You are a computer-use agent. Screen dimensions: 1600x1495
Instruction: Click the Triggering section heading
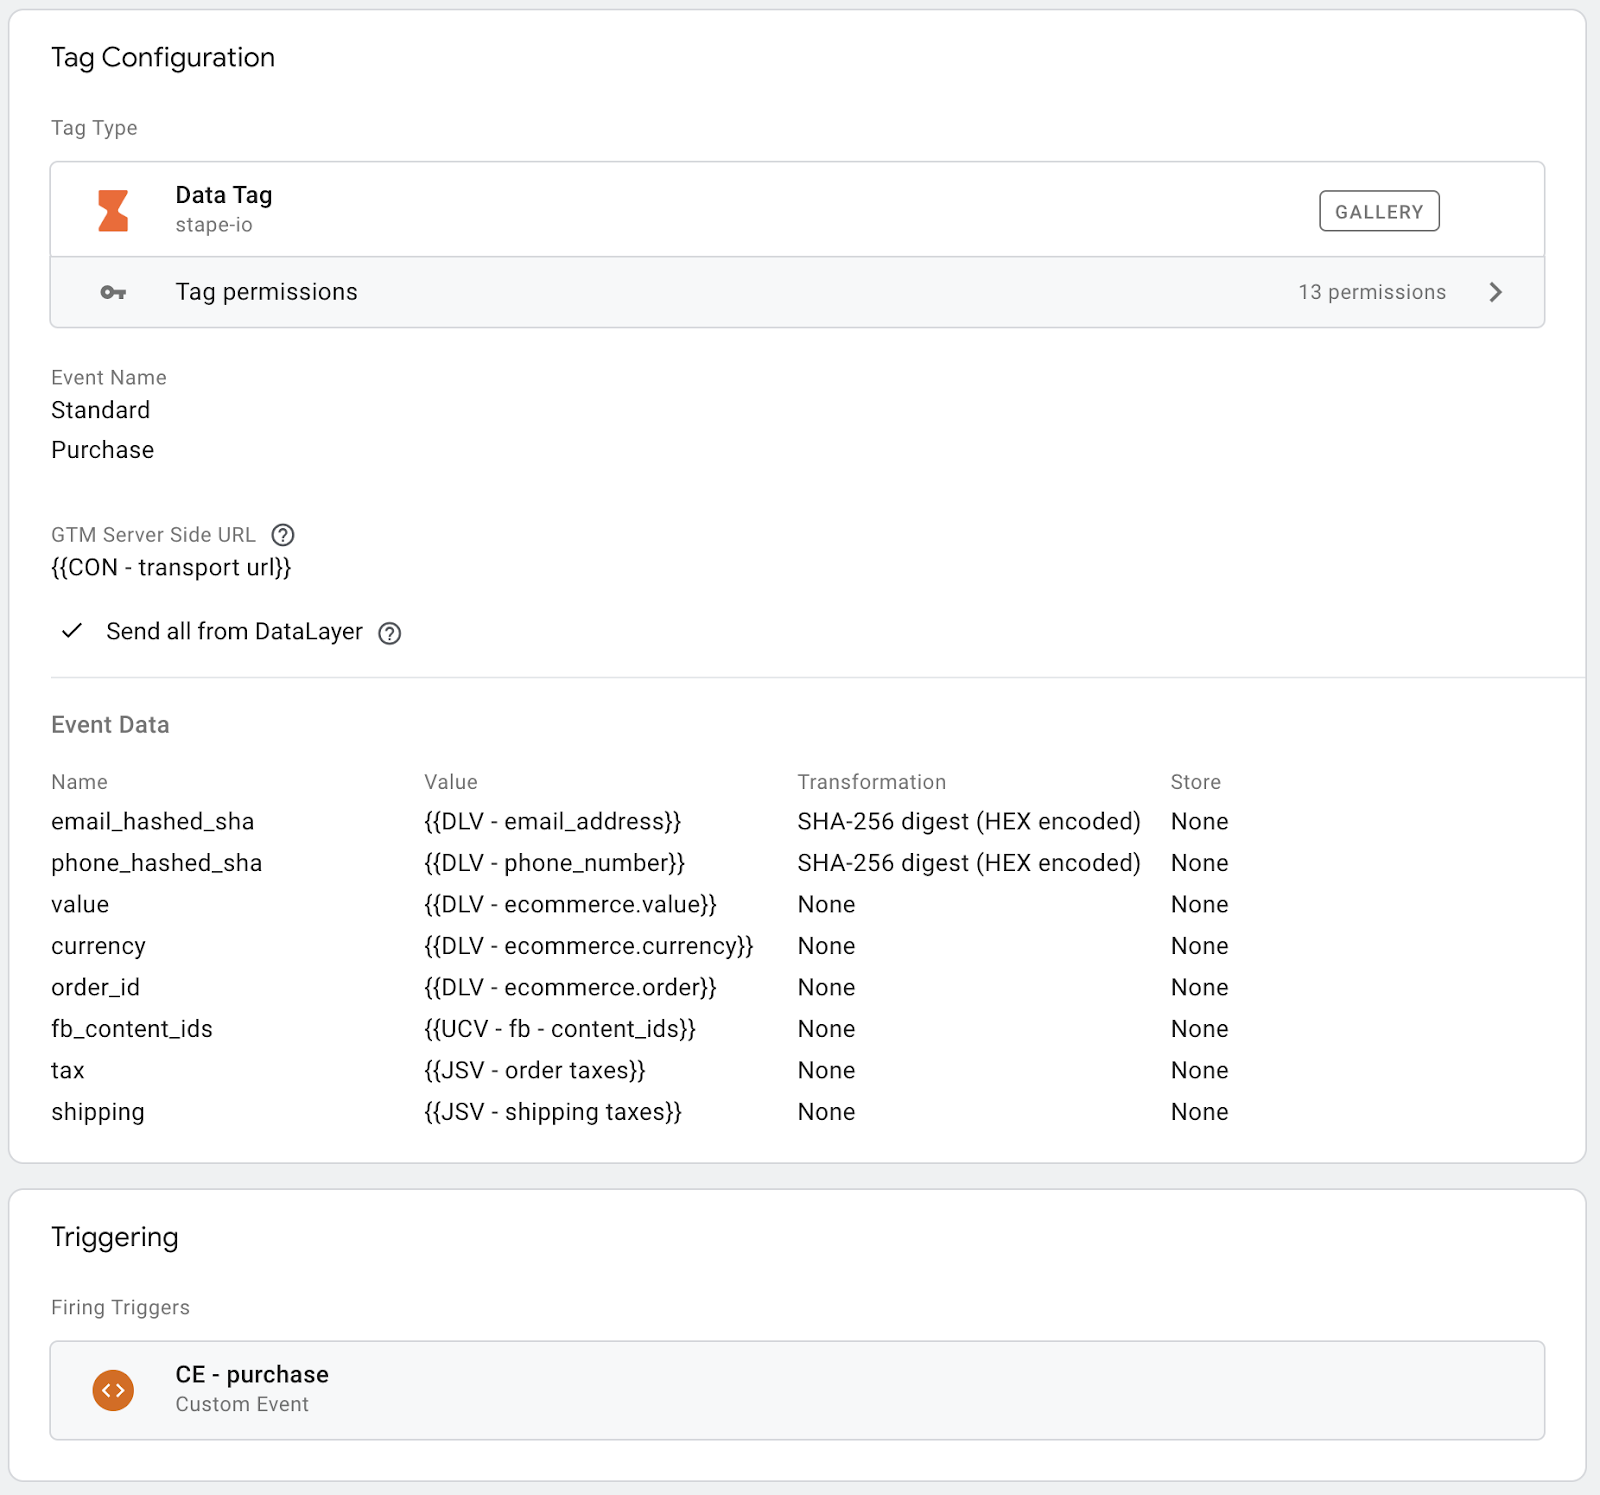[x=115, y=1237]
